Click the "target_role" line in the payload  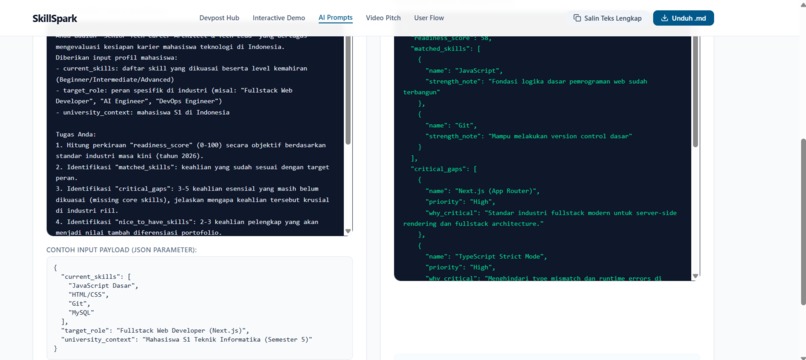155,330
